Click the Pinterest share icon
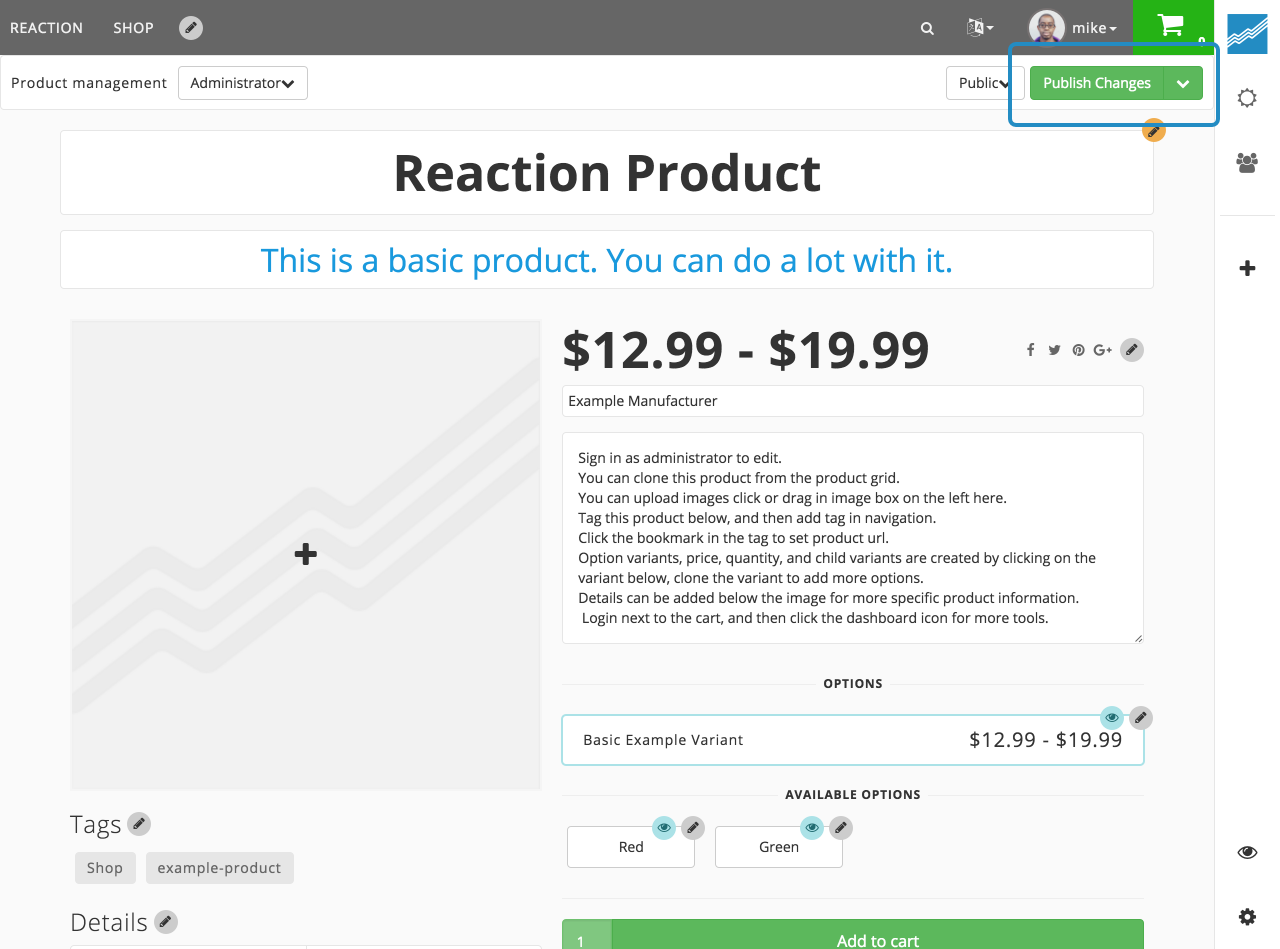Image resolution: width=1280 pixels, height=949 pixels. tap(1078, 350)
